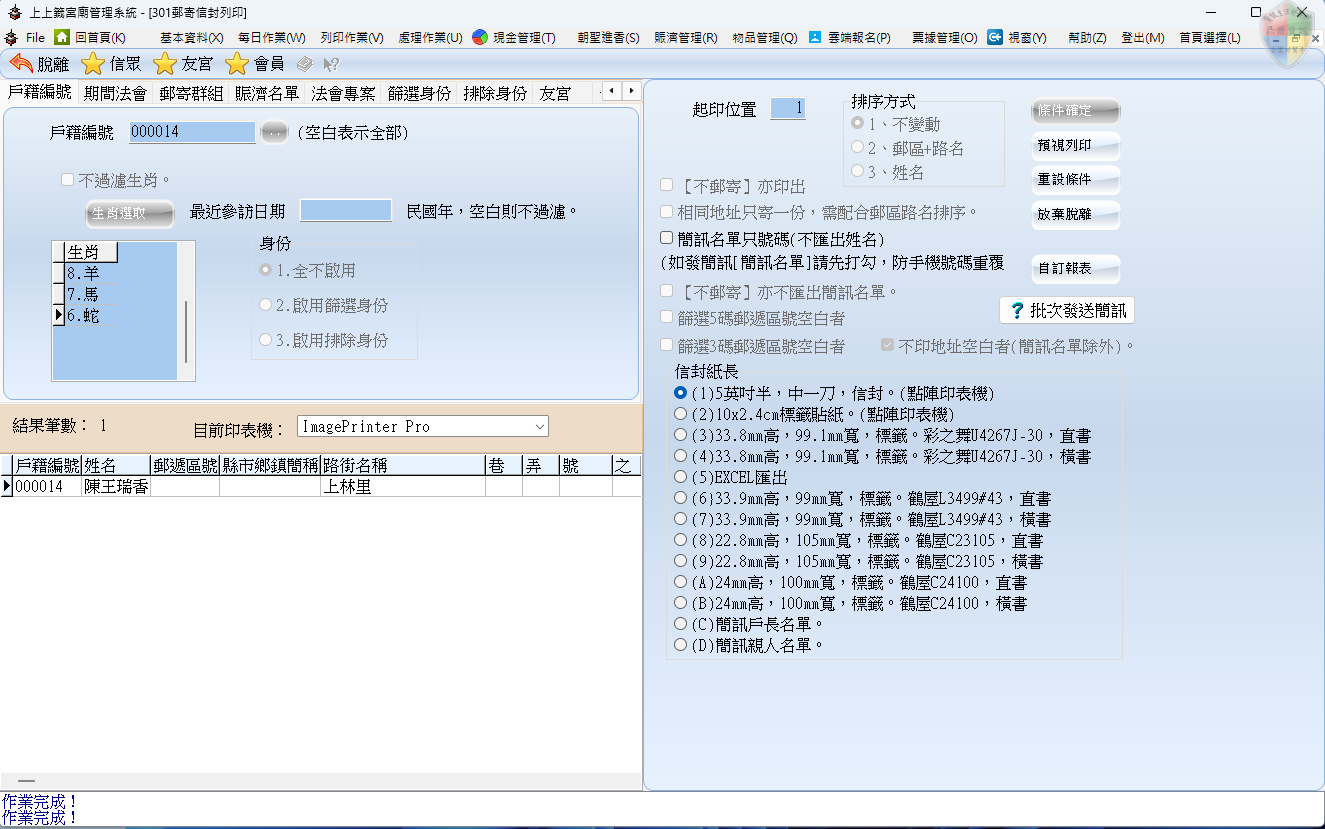Click the 會員 star icon

coord(237,64)
